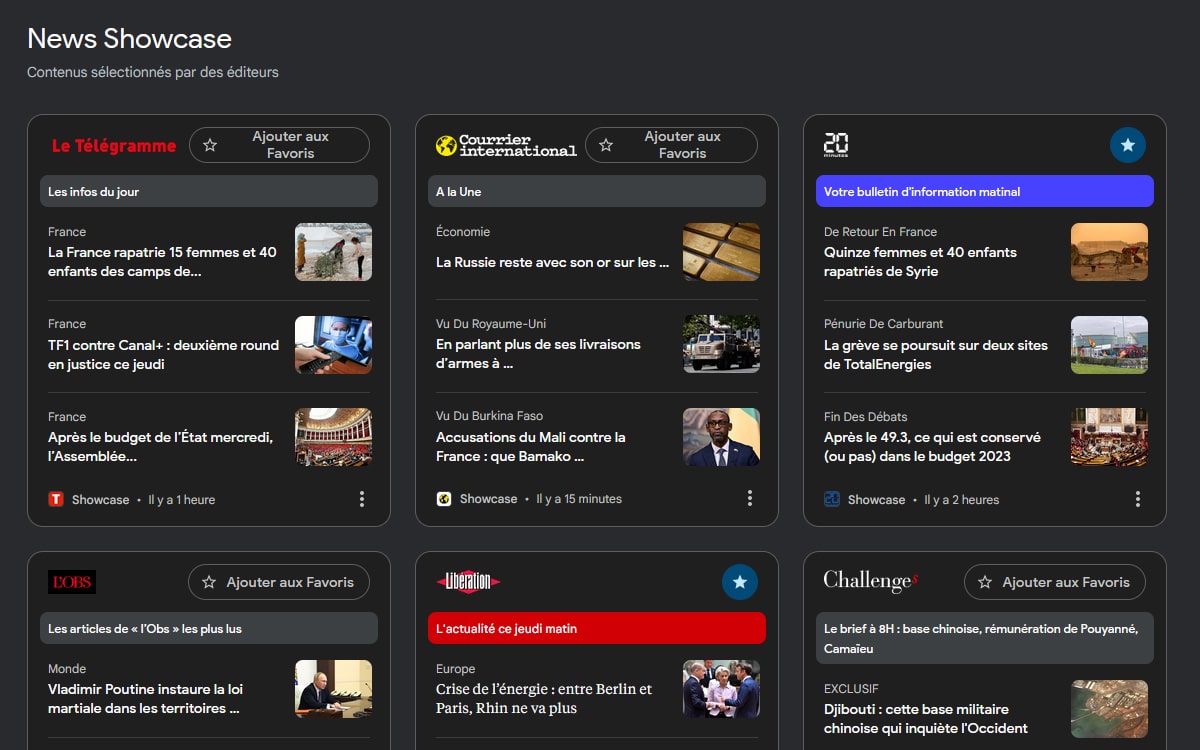The width and height of the screenshot is (1200, 750).
Task: Toggle the favorite star for Libération
Action: click(x=740, y=581)
